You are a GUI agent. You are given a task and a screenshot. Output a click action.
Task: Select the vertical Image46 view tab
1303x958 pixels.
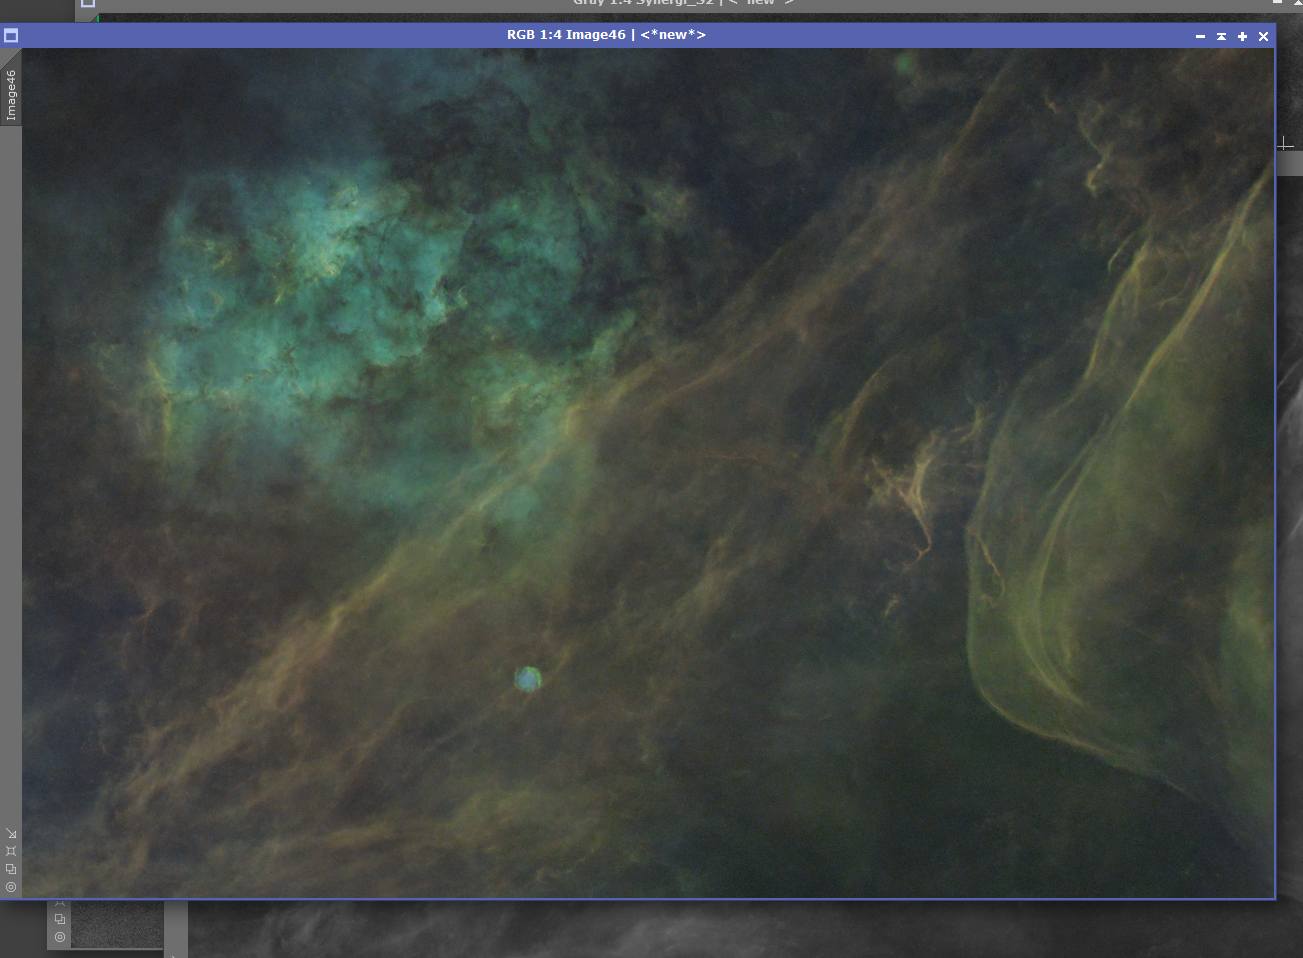pyautogui.click(x=11, y=94)
